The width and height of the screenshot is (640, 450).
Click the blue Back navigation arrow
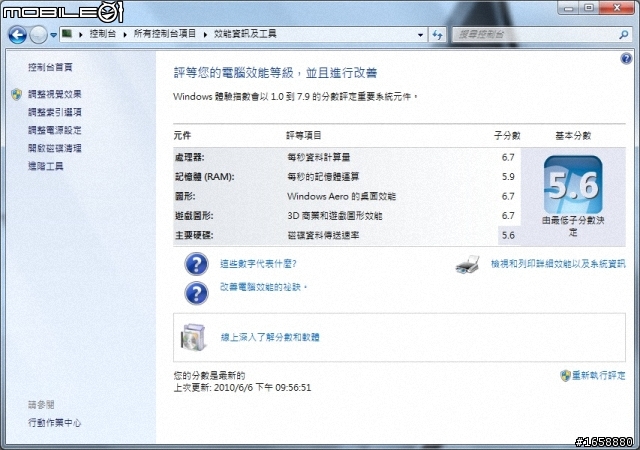[x=17, y=35]
